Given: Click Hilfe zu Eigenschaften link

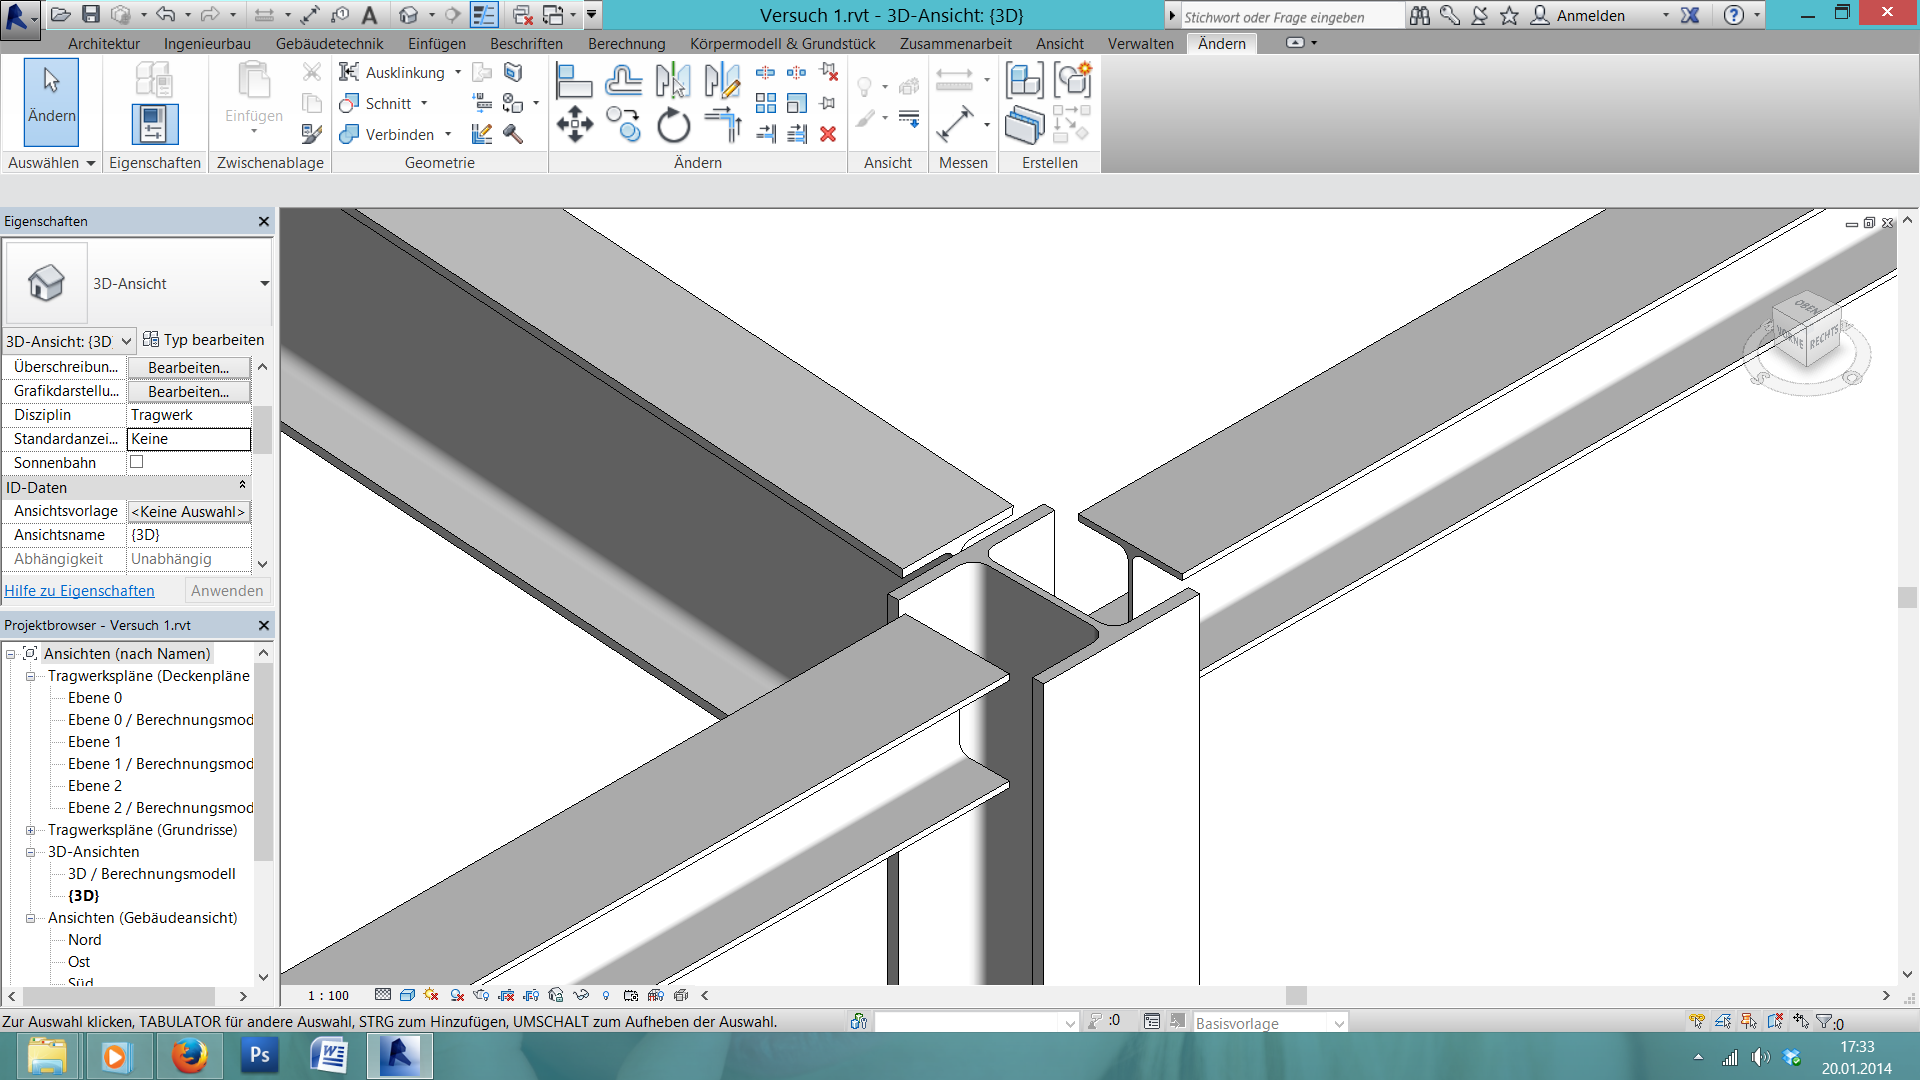Looking at the screenshot, I should pos(80,591).
